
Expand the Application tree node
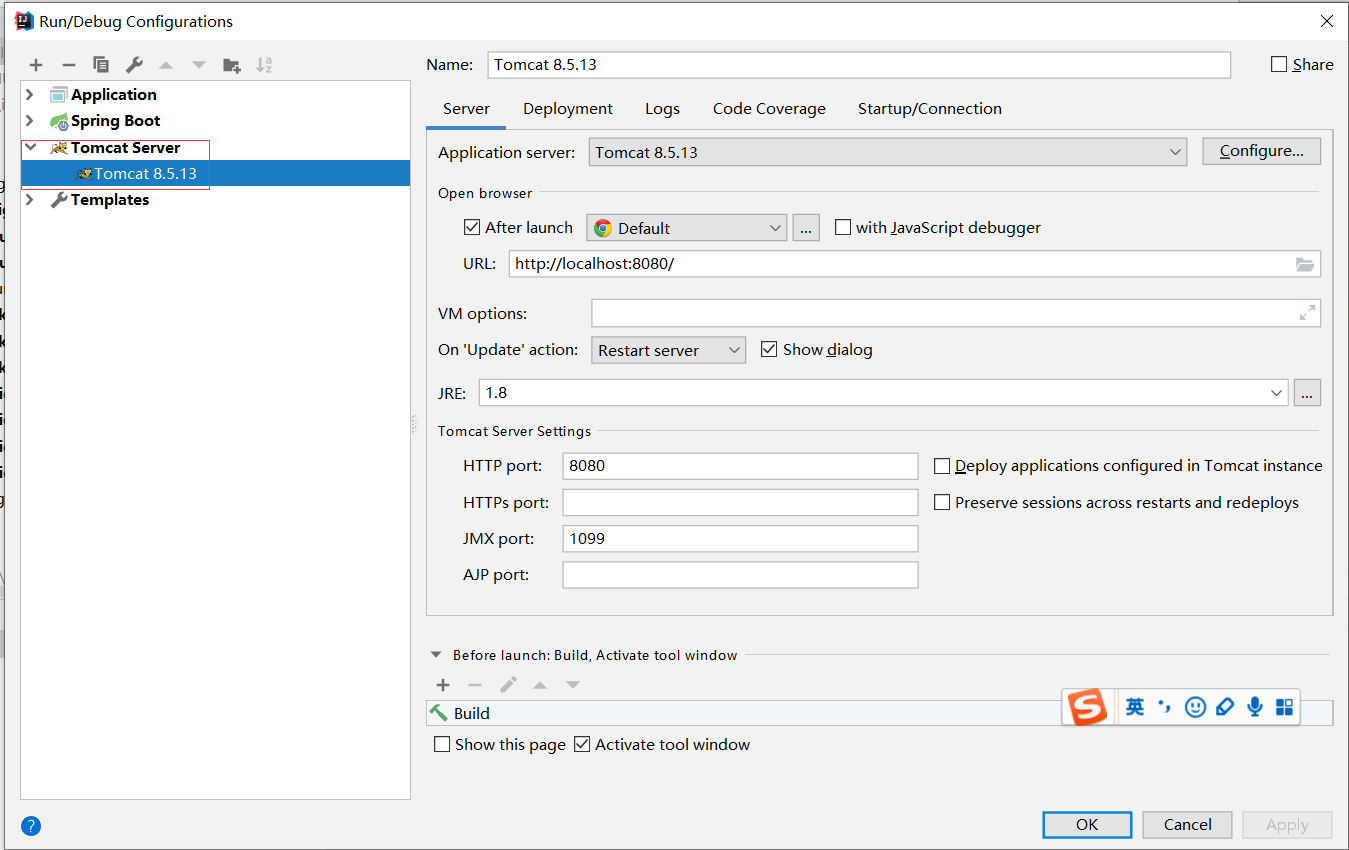[x=30, y=94]
